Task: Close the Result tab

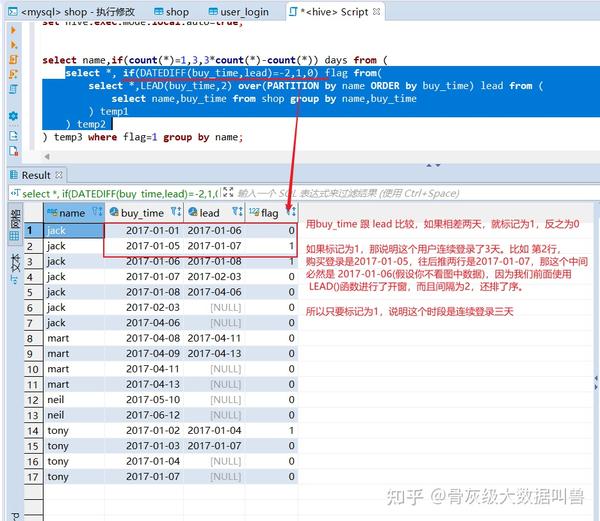Action: [x=59, y=175]
